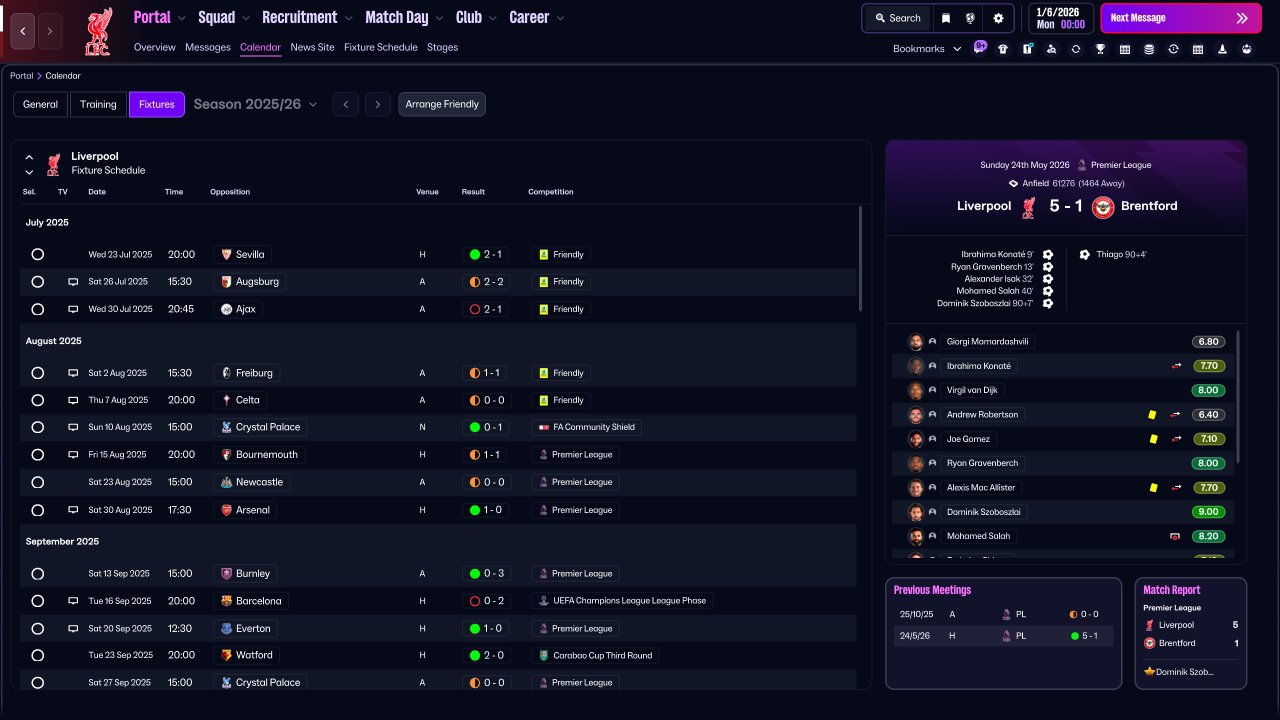This screenshot has height=720, width=1280.
Task: Click goal ball icon next to Thiago
Action: coord(1085,255)
